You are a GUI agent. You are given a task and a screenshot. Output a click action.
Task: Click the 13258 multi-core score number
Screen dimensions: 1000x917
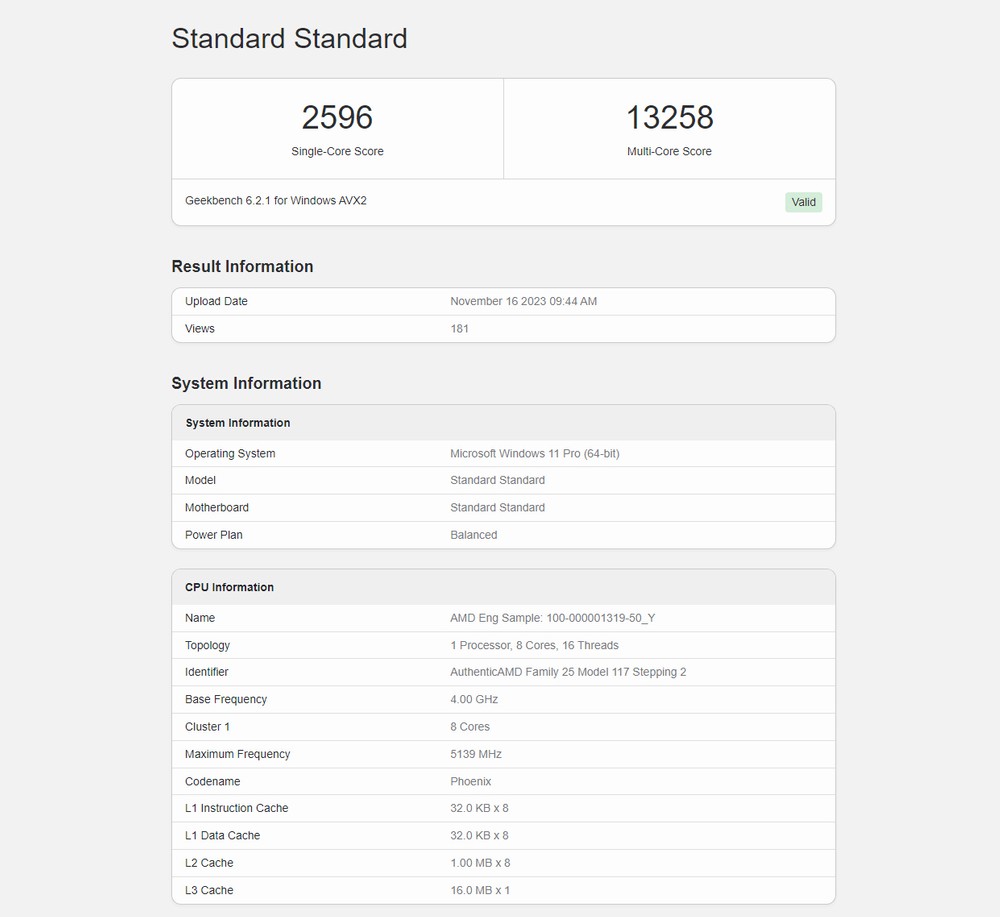click(x=669, y=118)
